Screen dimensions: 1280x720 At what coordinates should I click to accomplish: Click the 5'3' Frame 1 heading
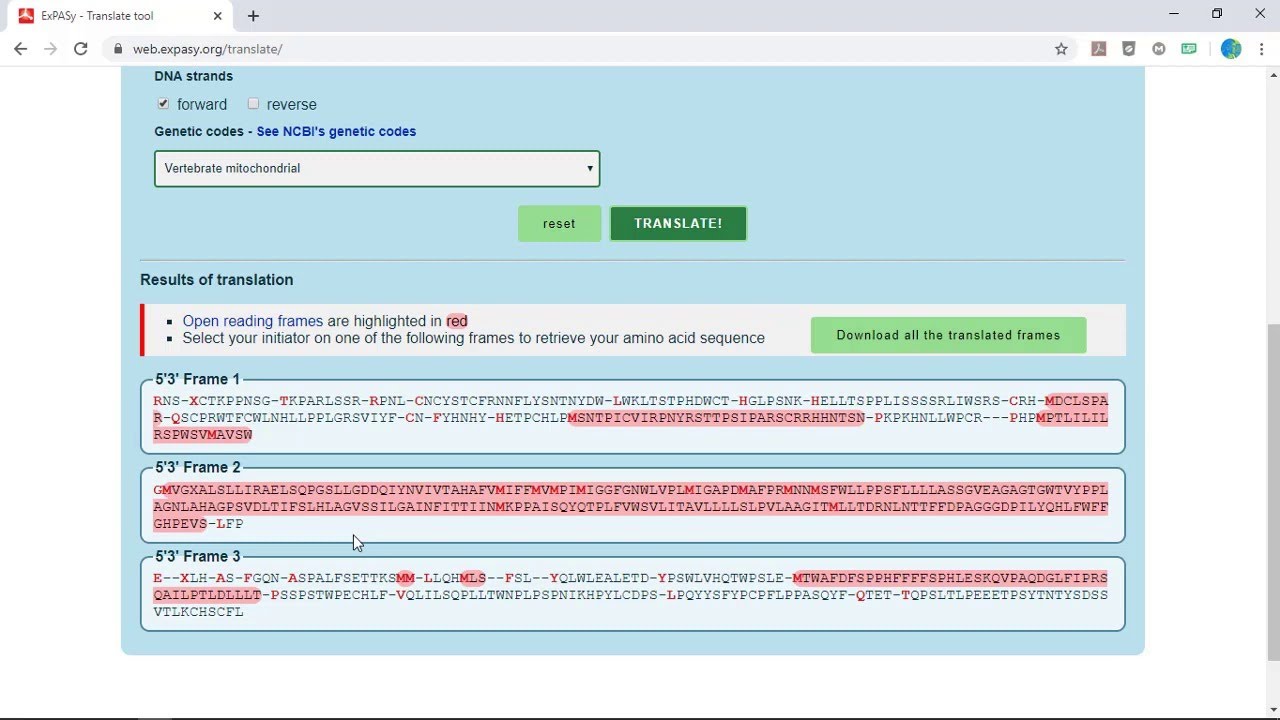tap(197, 379)
